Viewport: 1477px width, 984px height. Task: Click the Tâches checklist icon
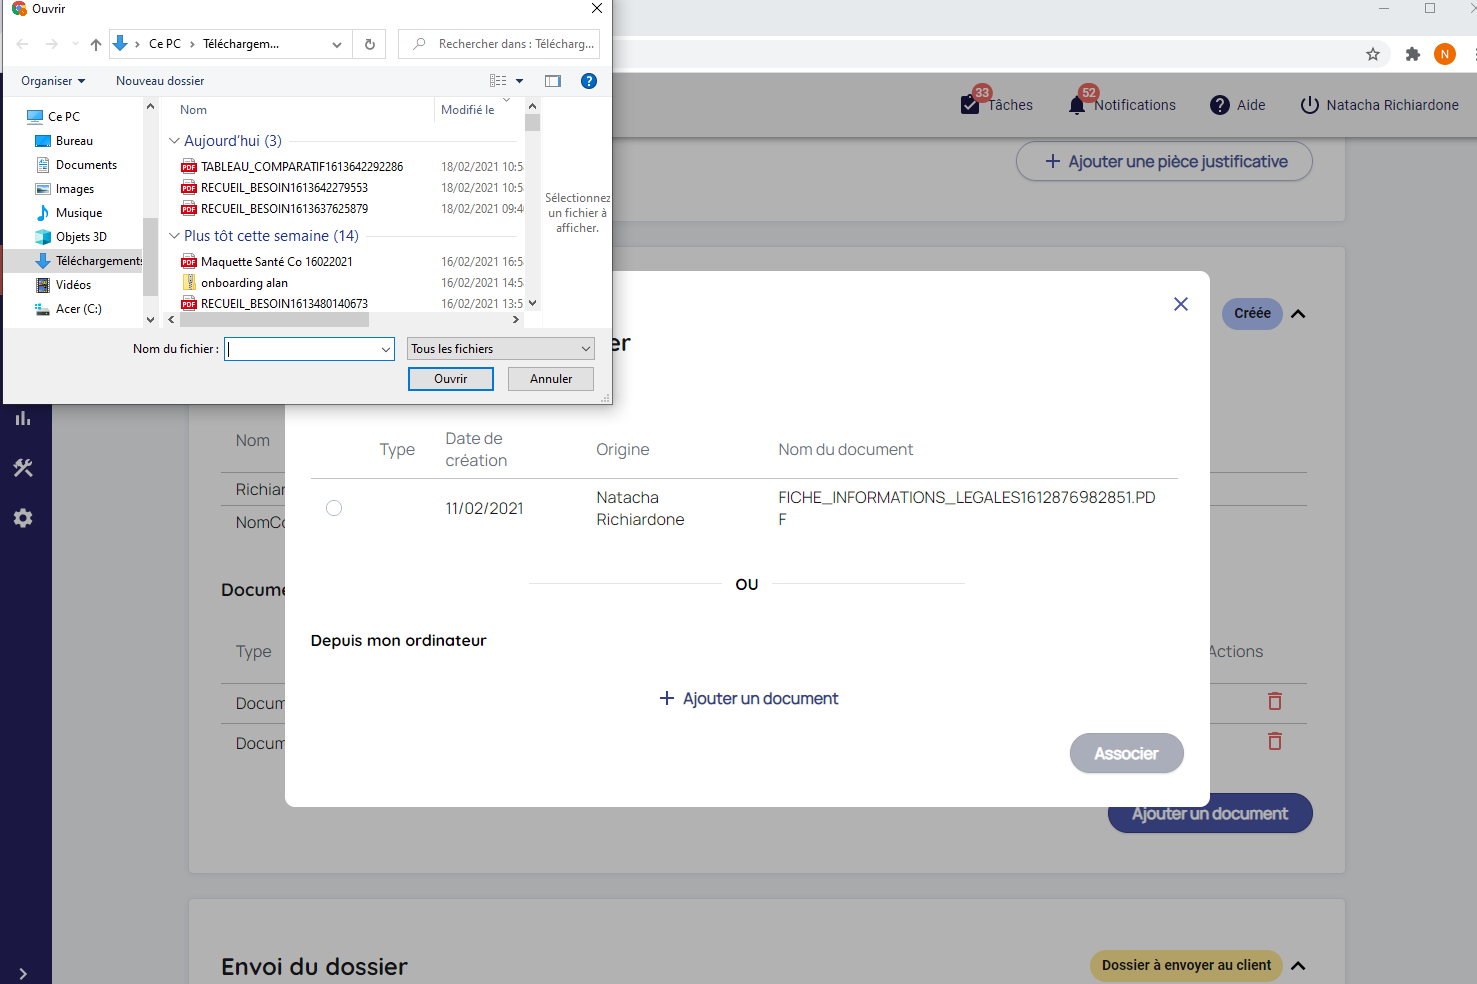(x=970, y=105)
